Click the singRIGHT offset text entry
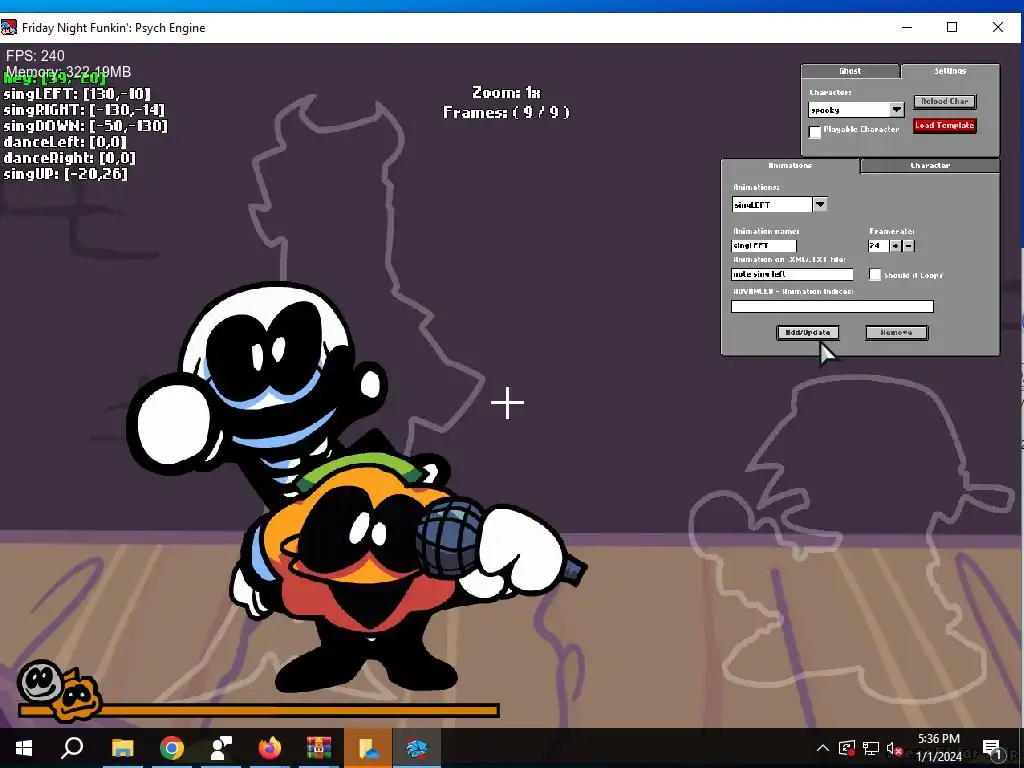The height and width of the screenshot is (768, 1024). click(x=84, y=110)
